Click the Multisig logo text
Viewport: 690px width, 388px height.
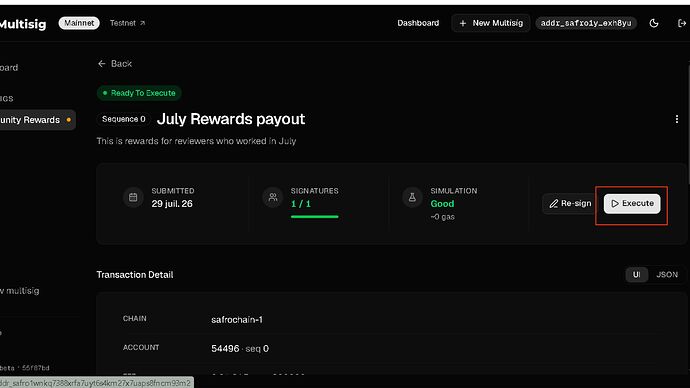click(23, 24)
